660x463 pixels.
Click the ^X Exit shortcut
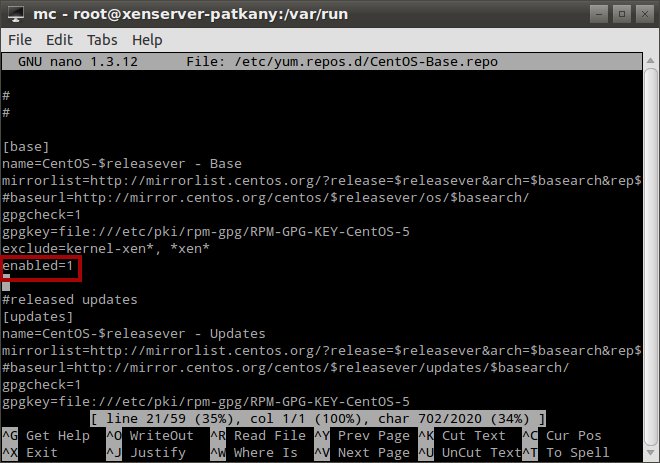[x=30, y=453]
